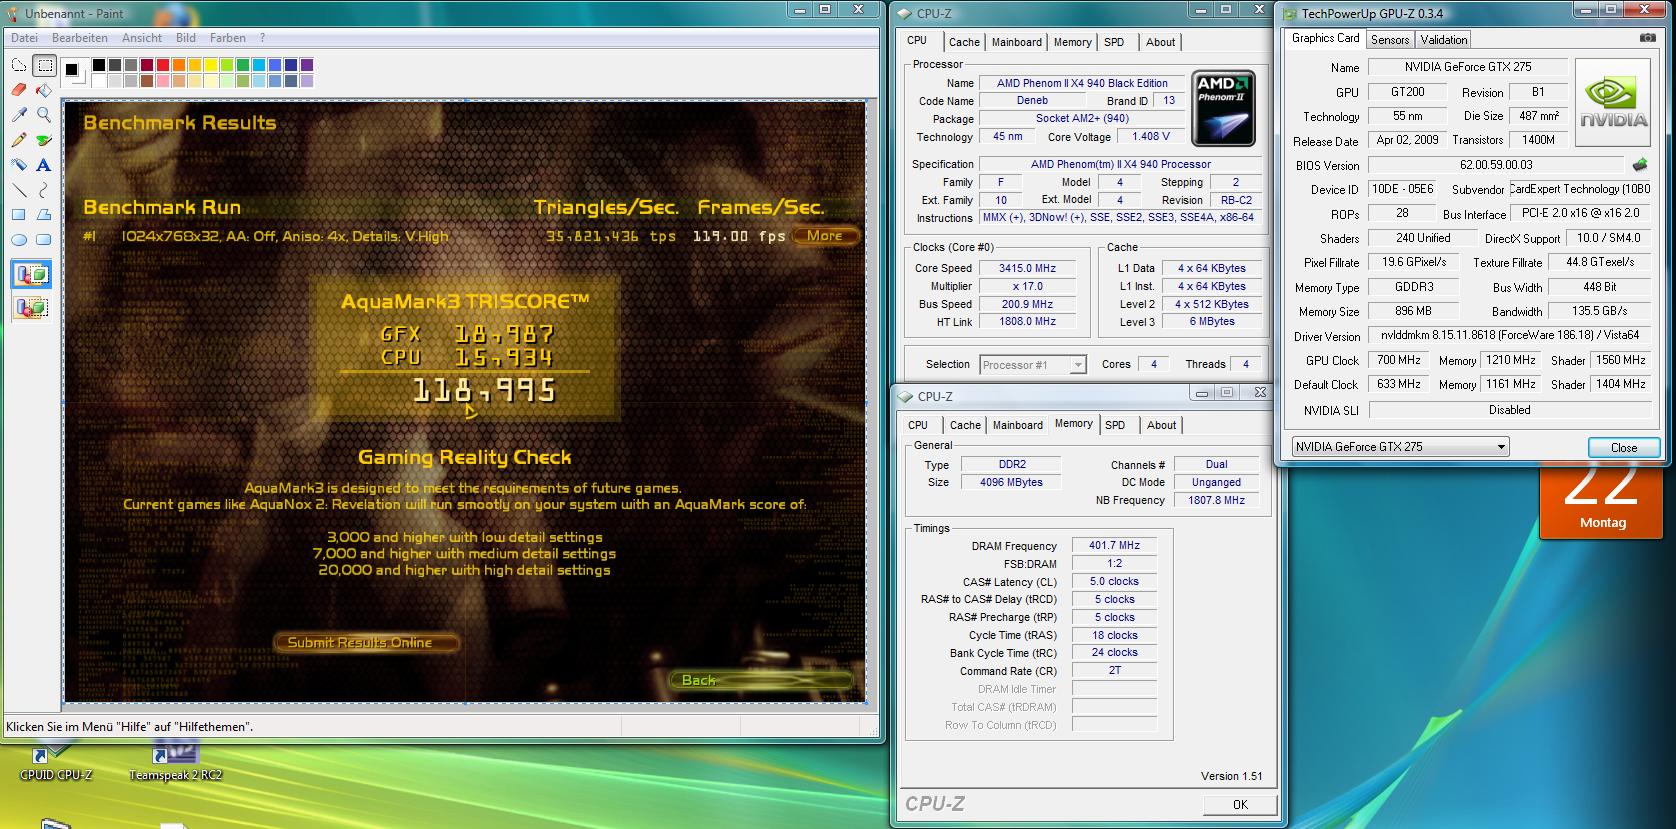Select the rectangular Select tool in Paint
The image size is (1676, 829).
pyautogui.click(x=44, y=66)
